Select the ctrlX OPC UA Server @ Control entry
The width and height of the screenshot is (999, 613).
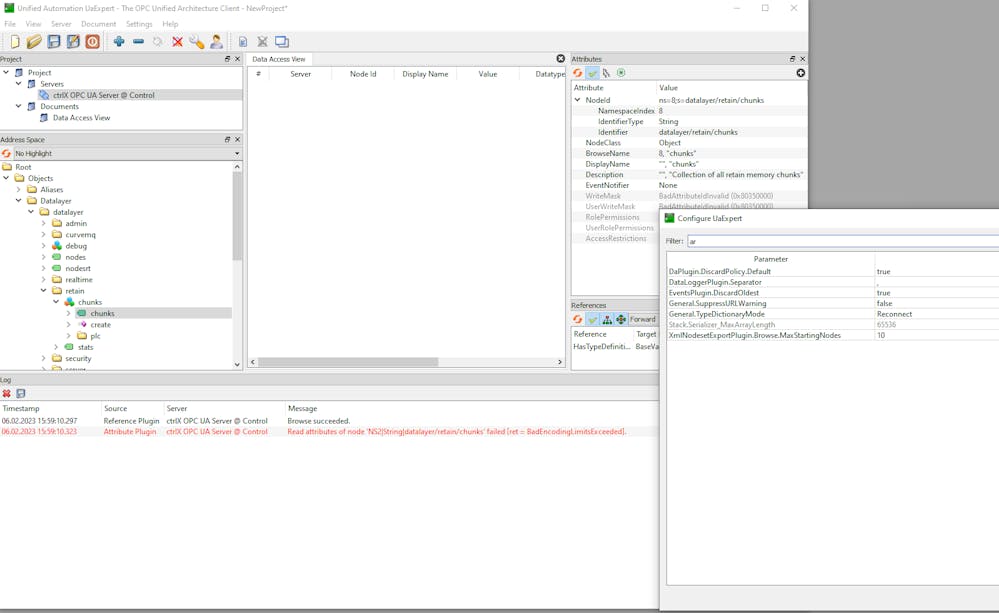pyautogui.click(x=103, y=95)
